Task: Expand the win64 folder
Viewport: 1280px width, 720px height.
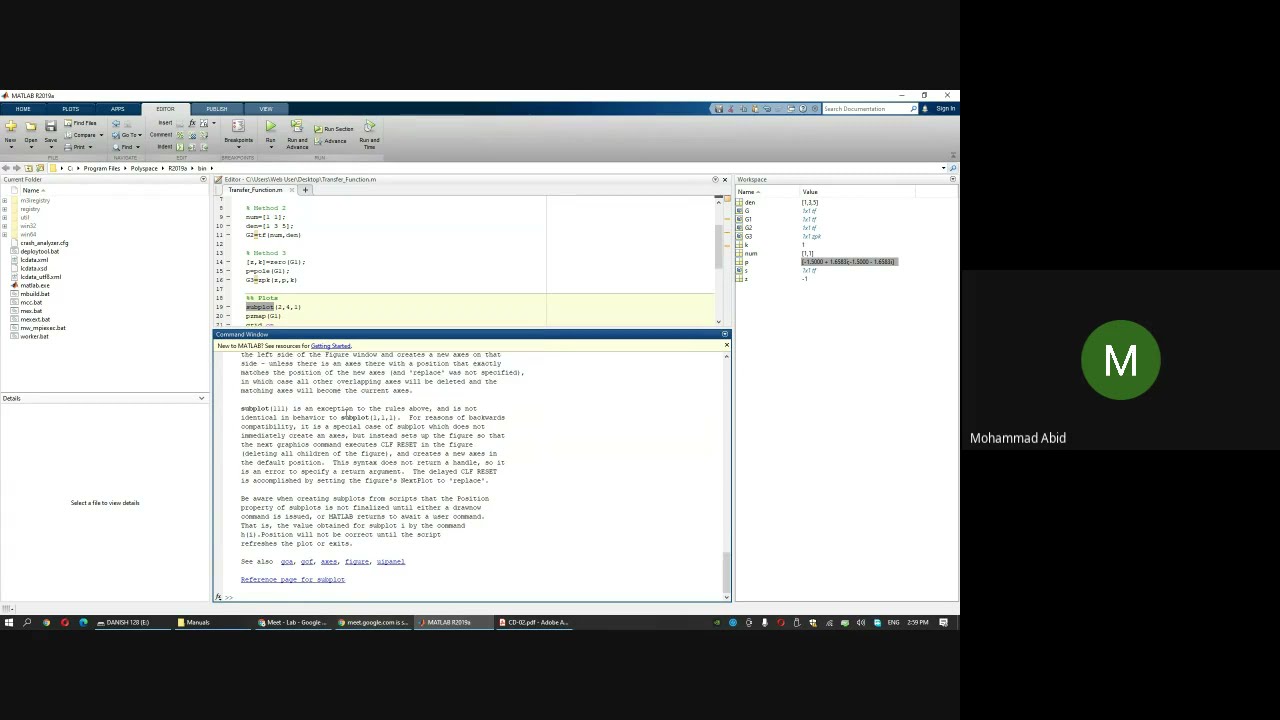Action: point(5,235)
